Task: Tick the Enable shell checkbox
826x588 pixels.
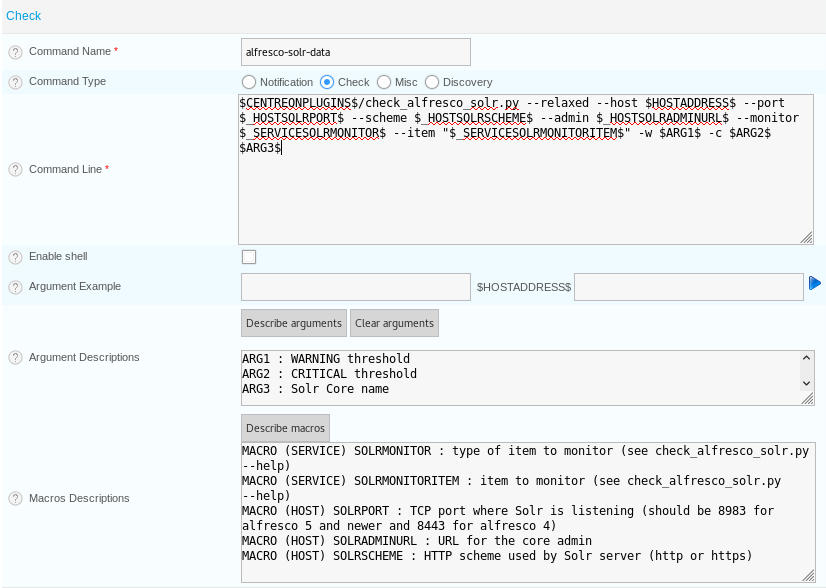Action: 249,257
